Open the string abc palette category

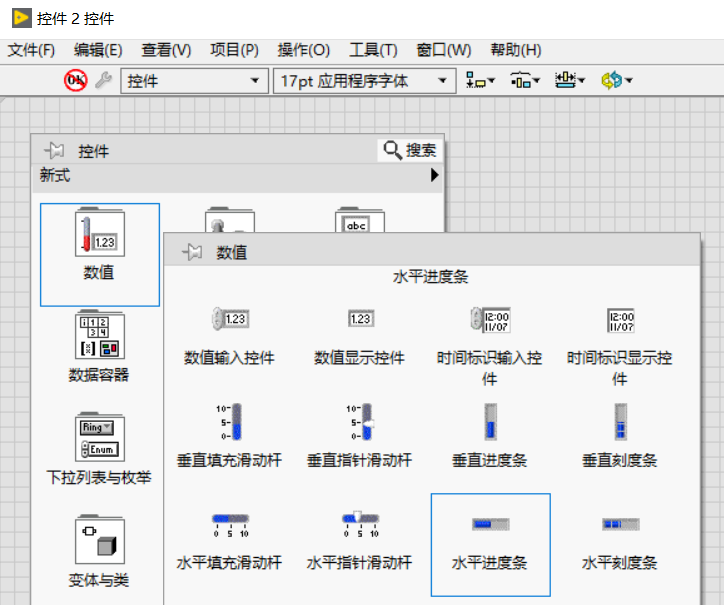360,220
